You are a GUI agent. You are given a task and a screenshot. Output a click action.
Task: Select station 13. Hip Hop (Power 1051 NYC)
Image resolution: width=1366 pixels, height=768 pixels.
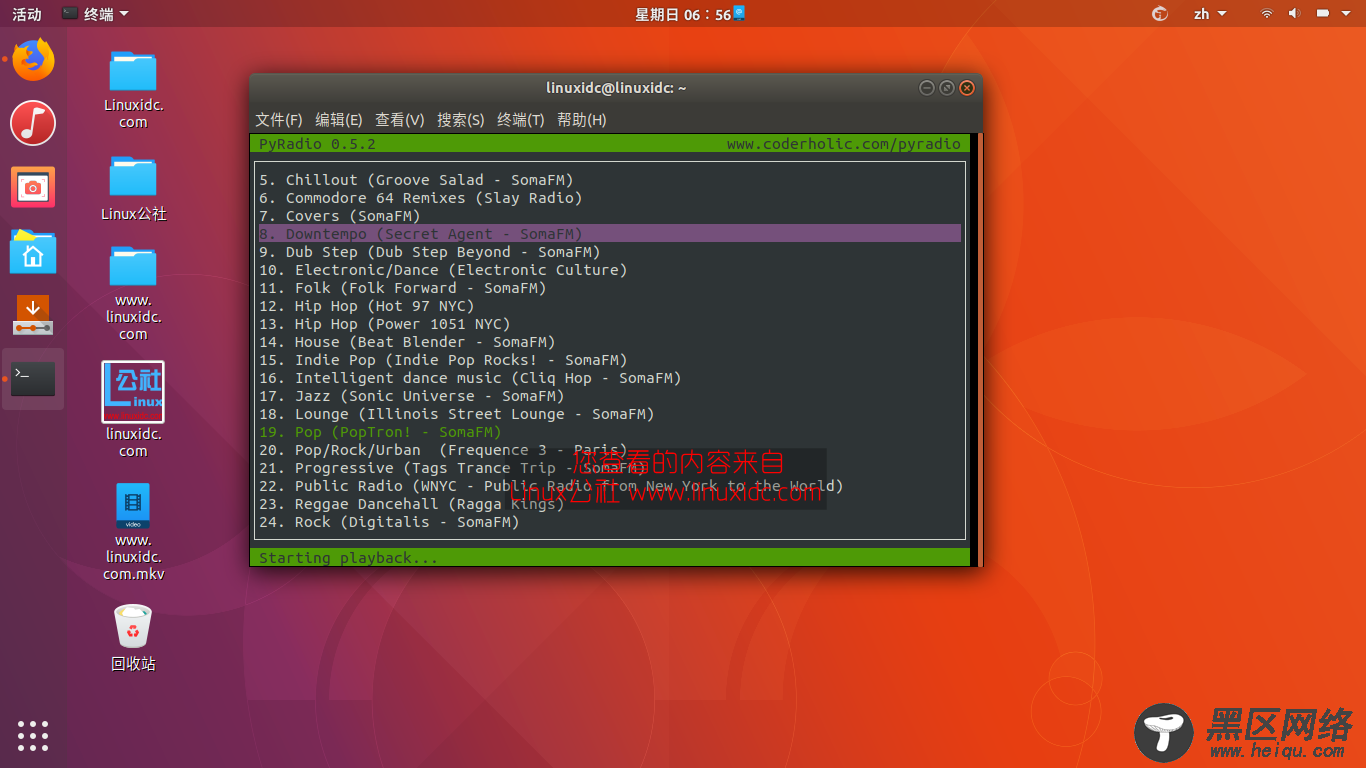[610, 324]
